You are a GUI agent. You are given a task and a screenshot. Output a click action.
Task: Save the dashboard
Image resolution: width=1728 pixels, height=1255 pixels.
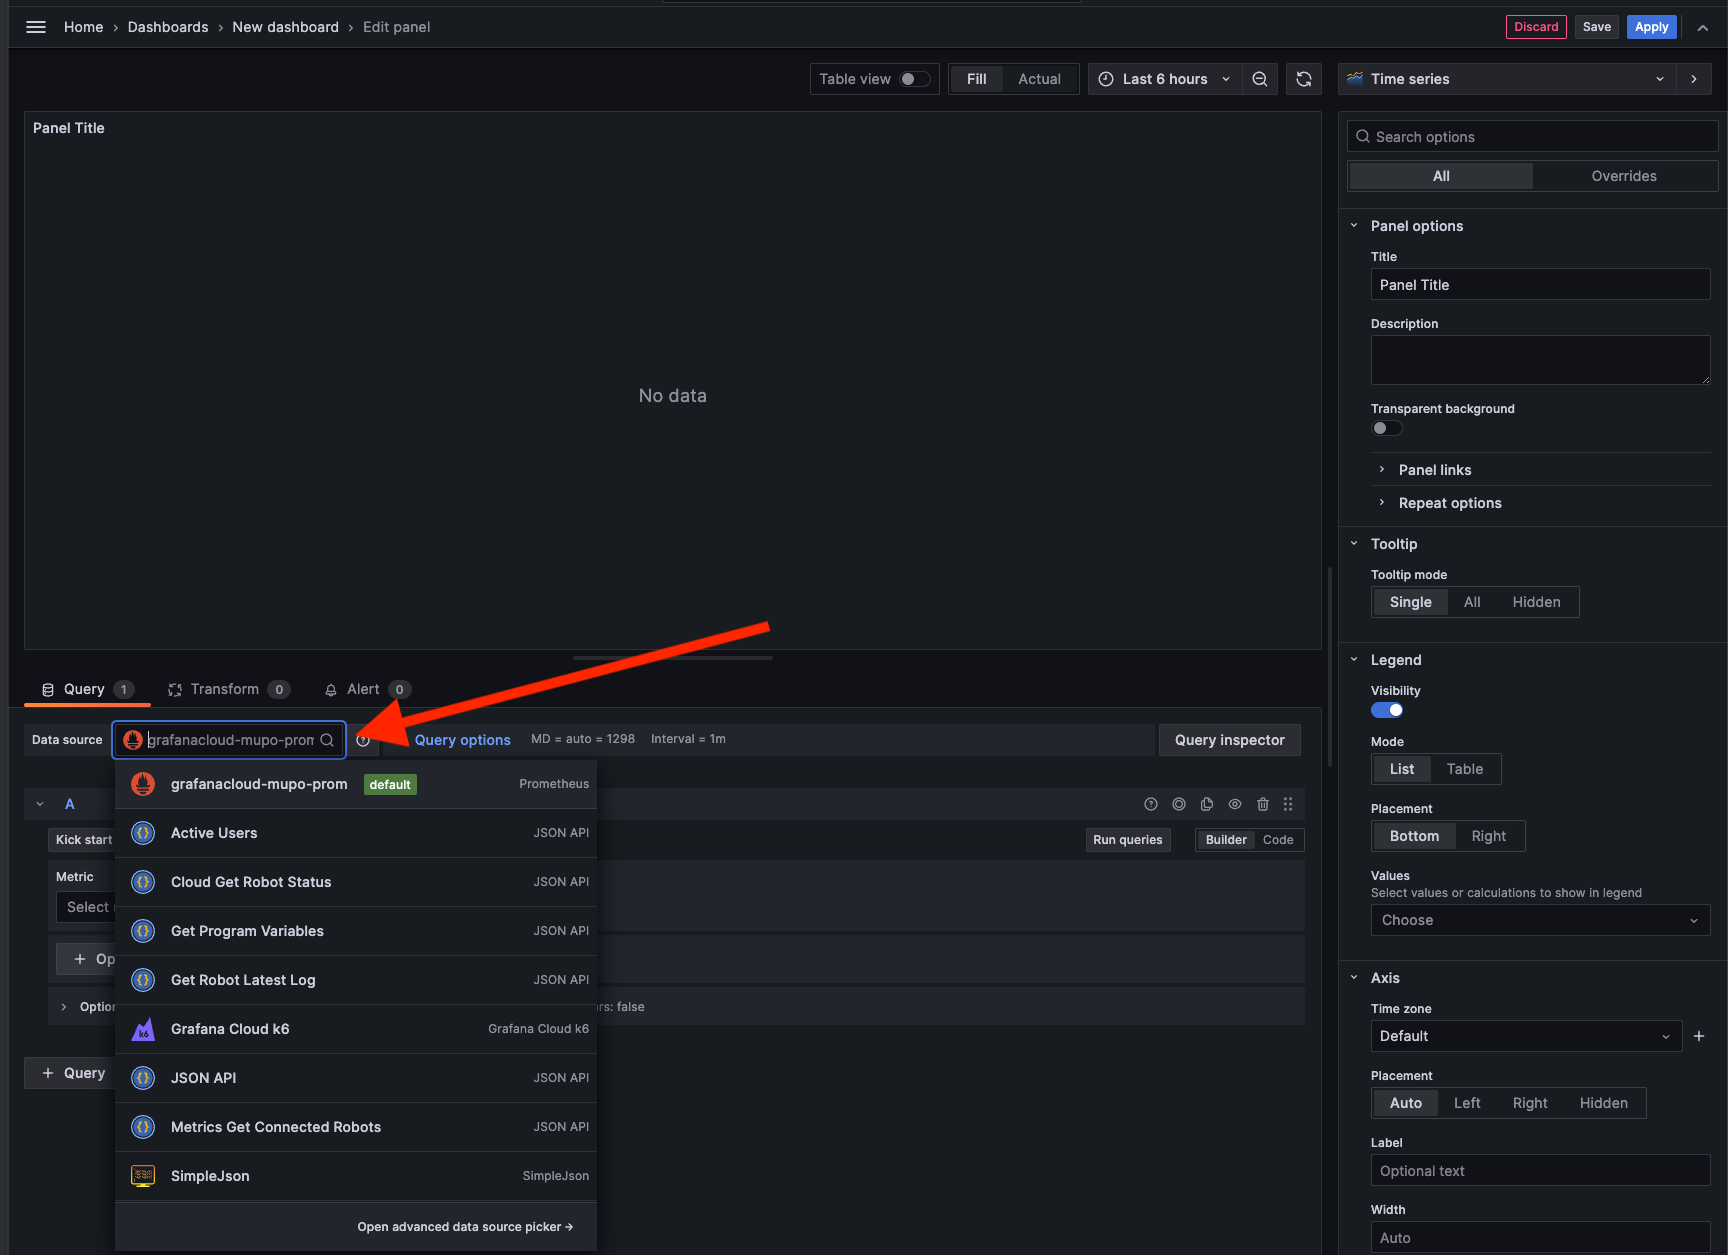click(x=1597, y=27)
